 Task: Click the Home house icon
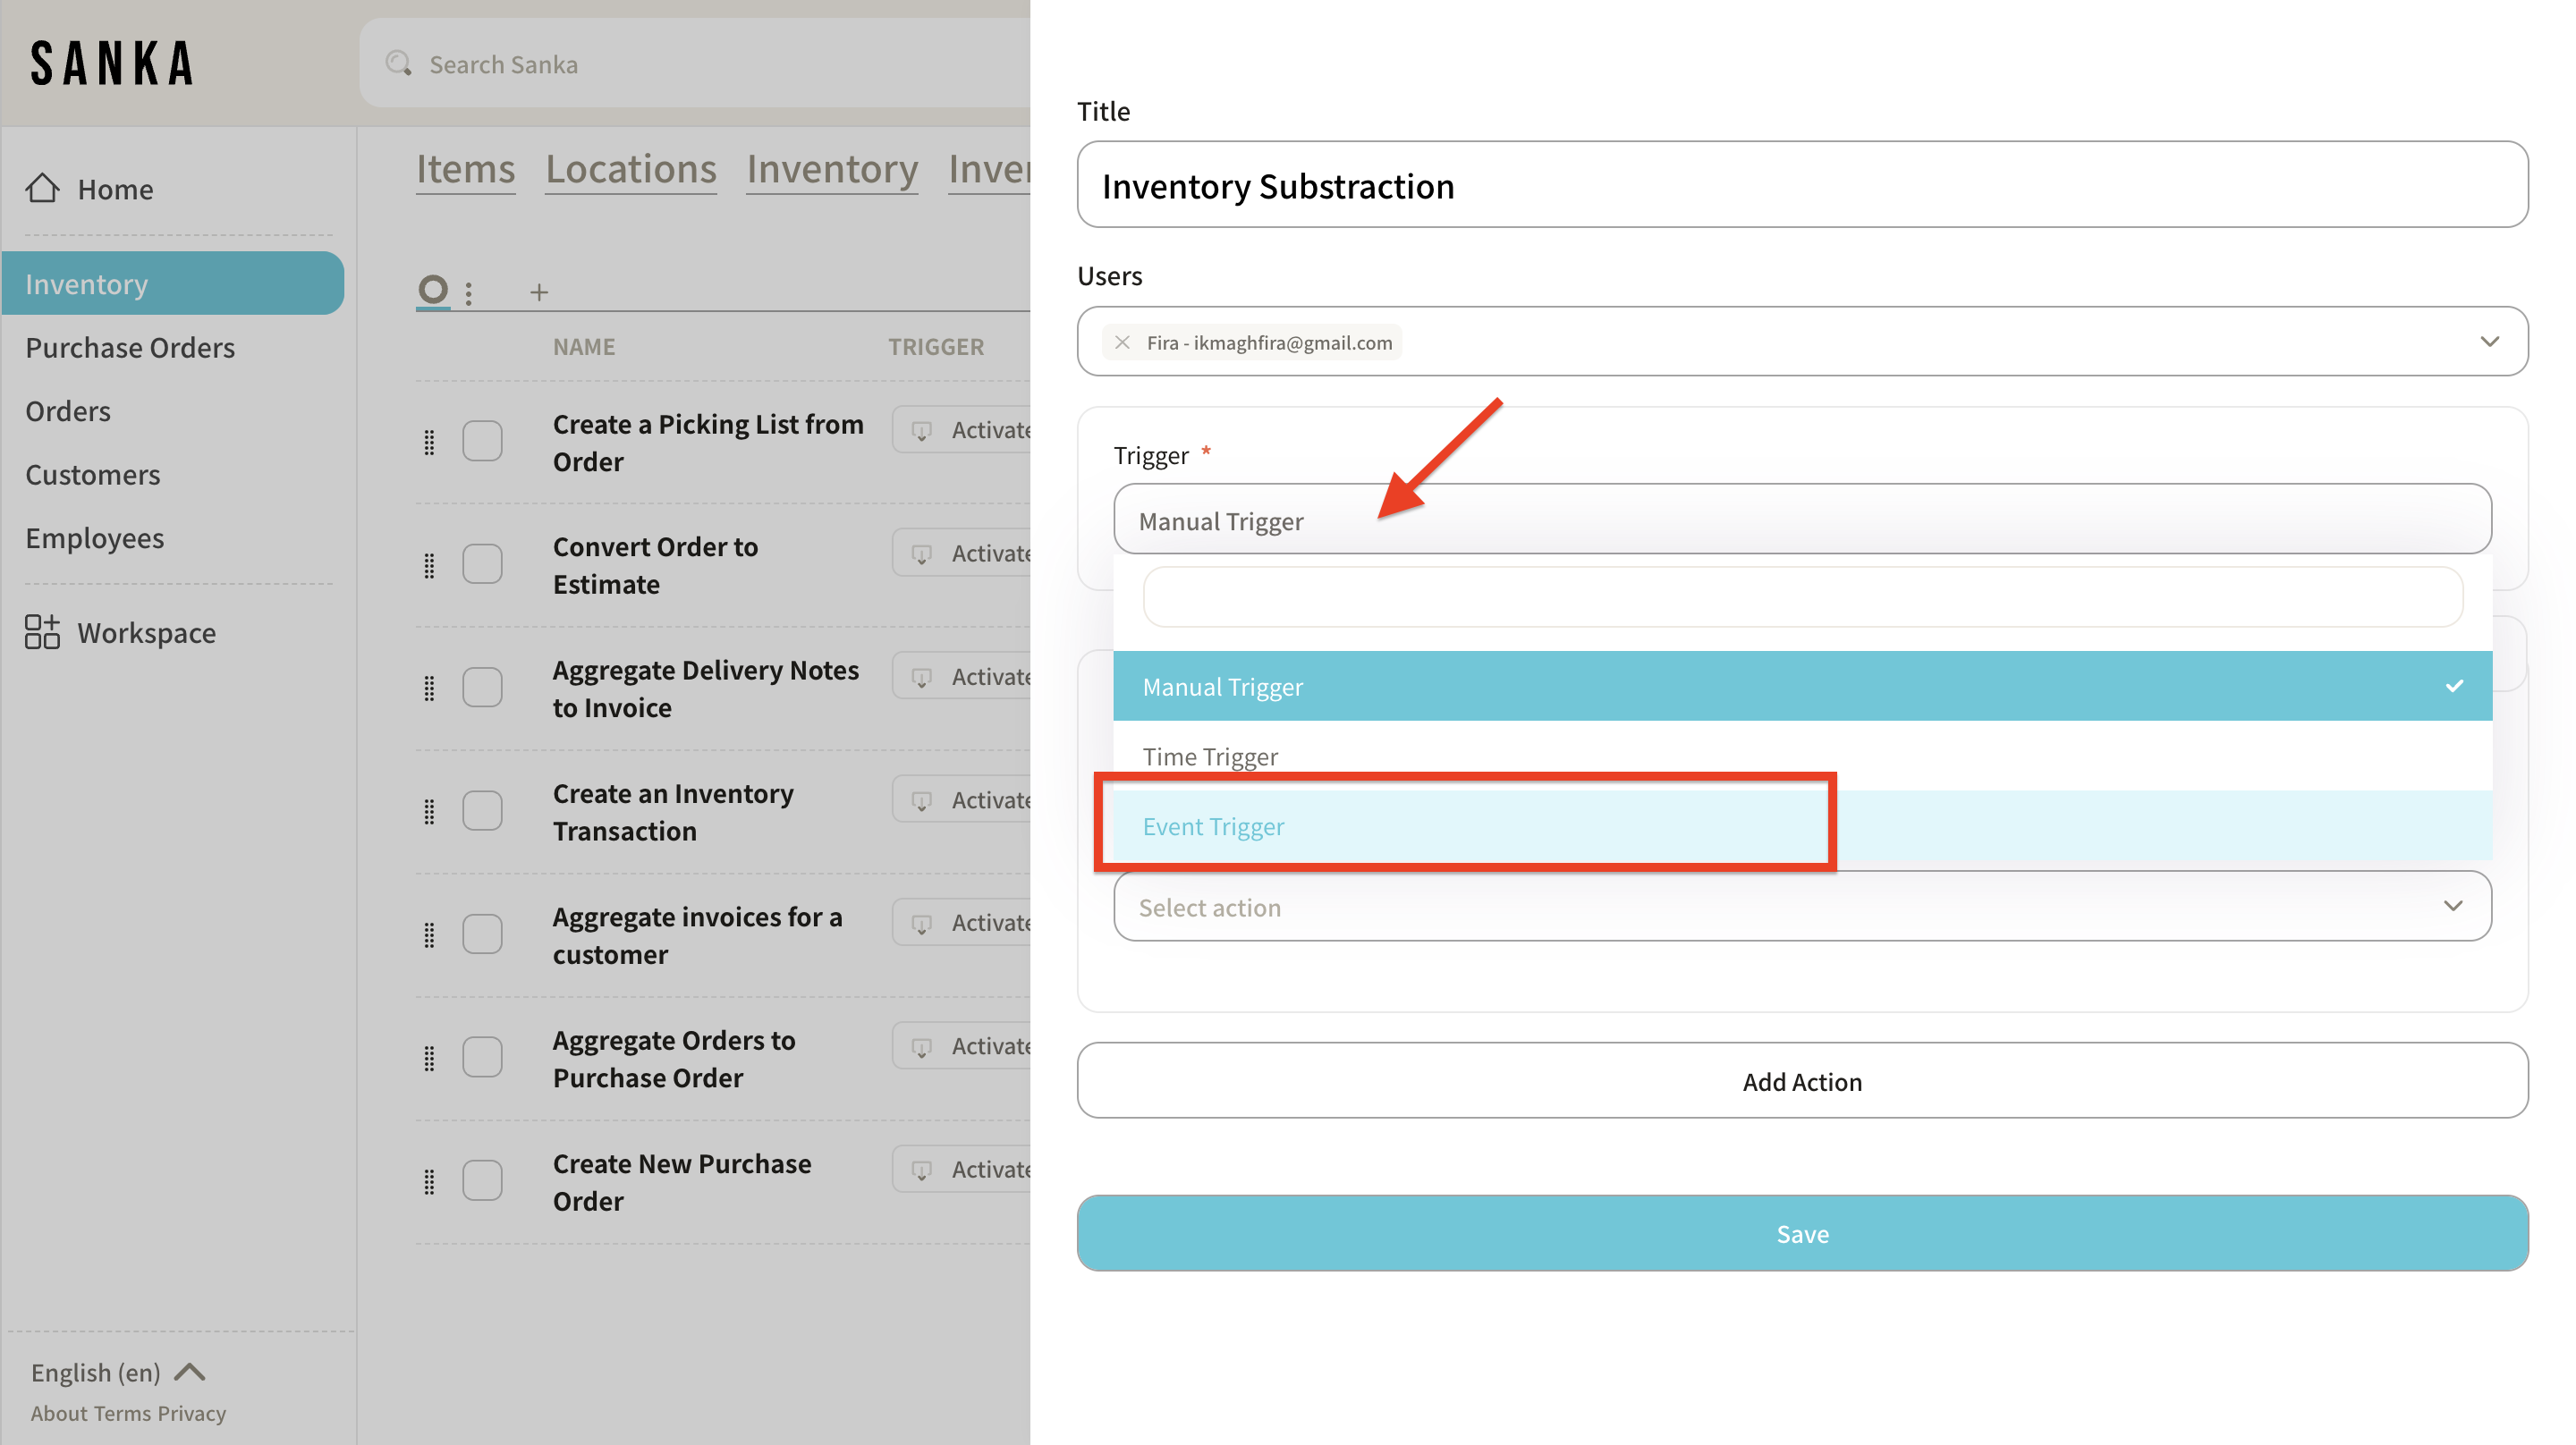click(42, 188)
